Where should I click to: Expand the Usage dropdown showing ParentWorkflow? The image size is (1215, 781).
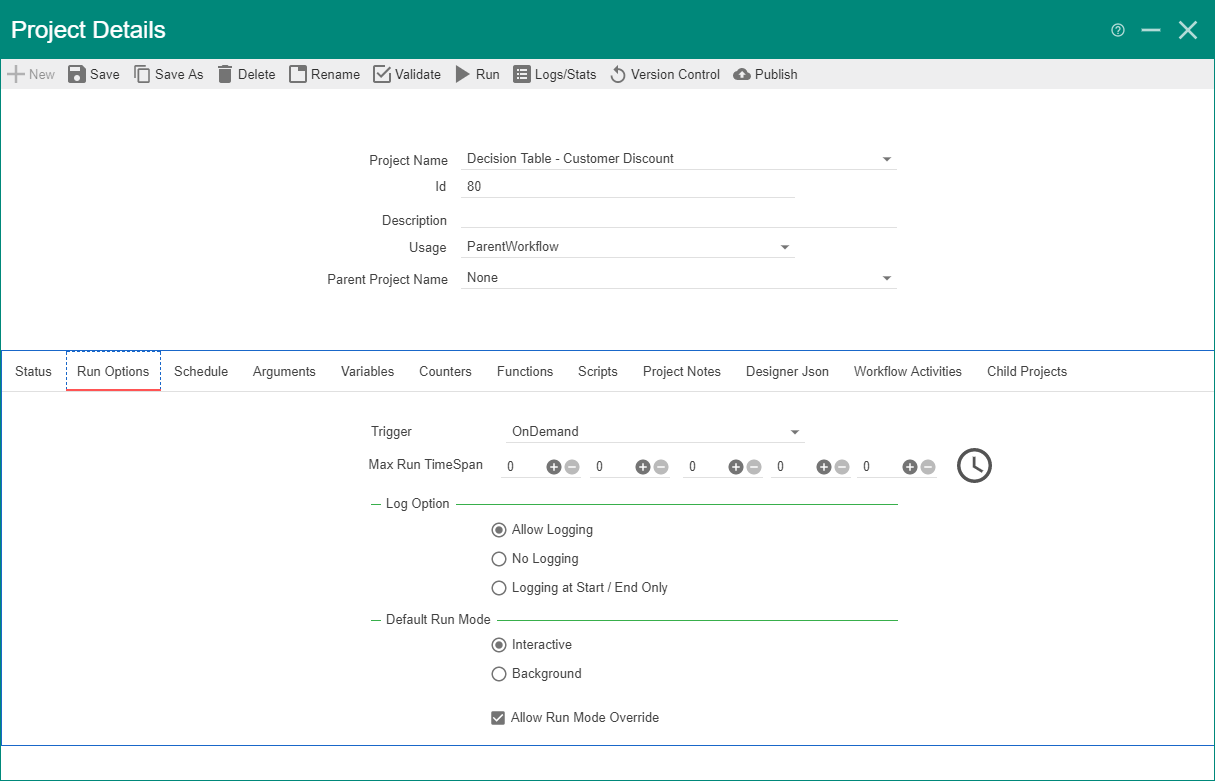pyautogui.click(x=785, y=247)
